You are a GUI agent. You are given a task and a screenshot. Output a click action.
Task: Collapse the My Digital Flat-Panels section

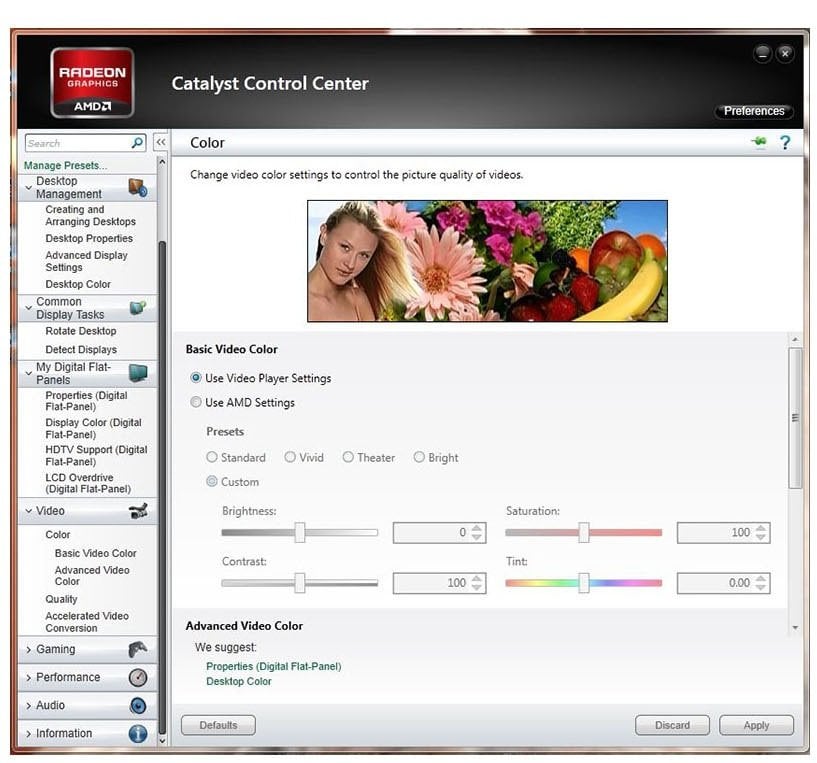pos(29,373)
